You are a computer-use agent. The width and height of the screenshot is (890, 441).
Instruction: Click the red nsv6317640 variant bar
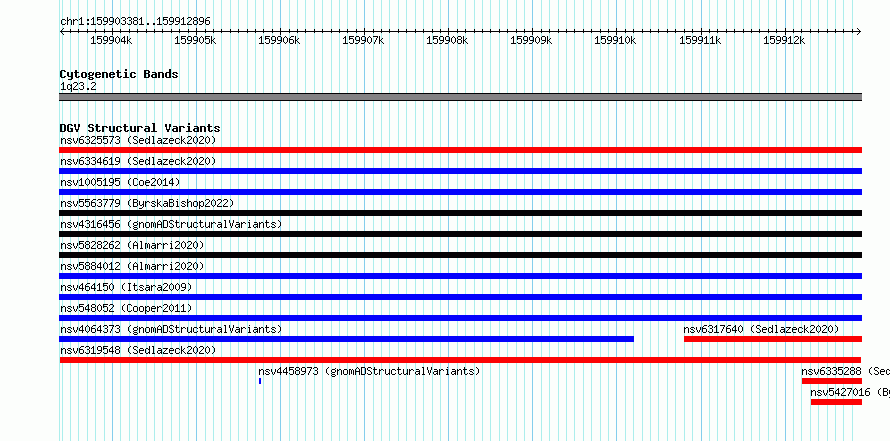(773, 339)
